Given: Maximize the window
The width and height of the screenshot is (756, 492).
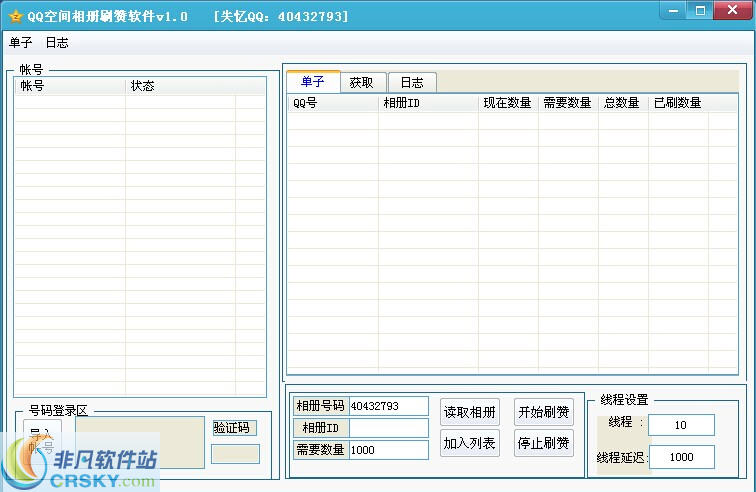Looking at the screenshot, I should (x=700, y=11).
